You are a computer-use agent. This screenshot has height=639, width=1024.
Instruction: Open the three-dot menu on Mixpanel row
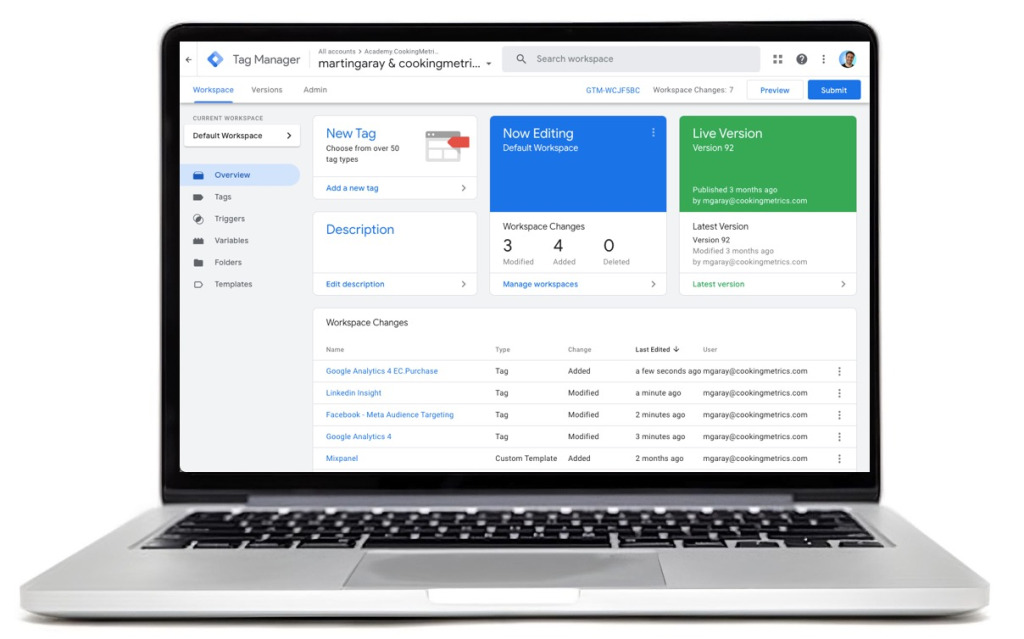[839, 458]
